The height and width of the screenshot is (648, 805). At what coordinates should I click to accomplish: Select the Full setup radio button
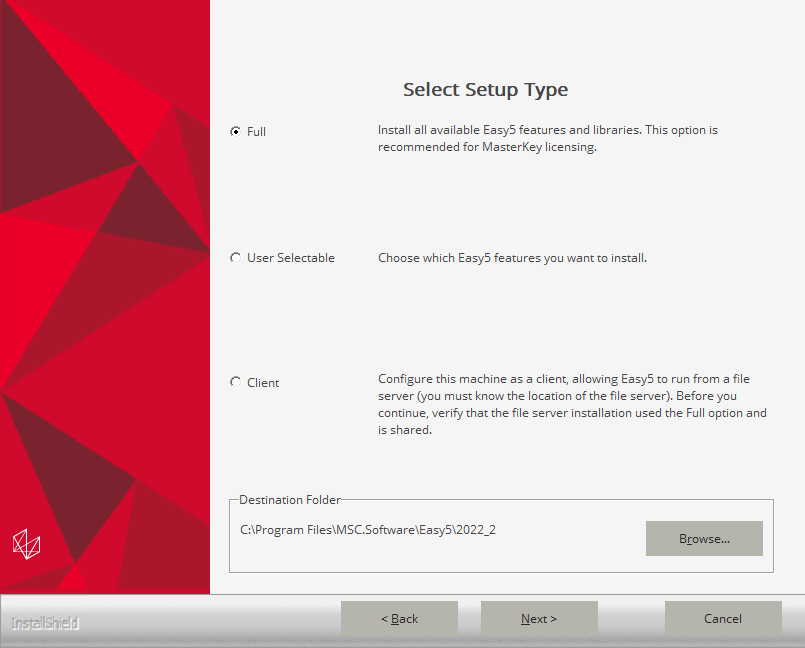coord(235,131)
